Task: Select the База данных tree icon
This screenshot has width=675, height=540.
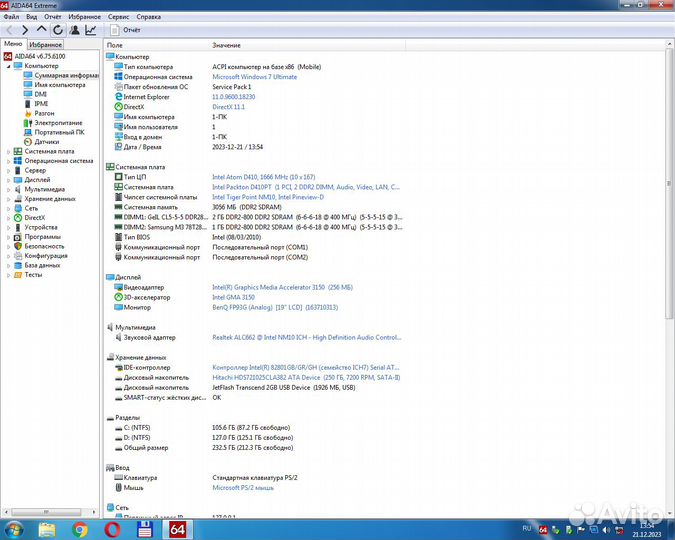Action: click(x=18, y=265)
